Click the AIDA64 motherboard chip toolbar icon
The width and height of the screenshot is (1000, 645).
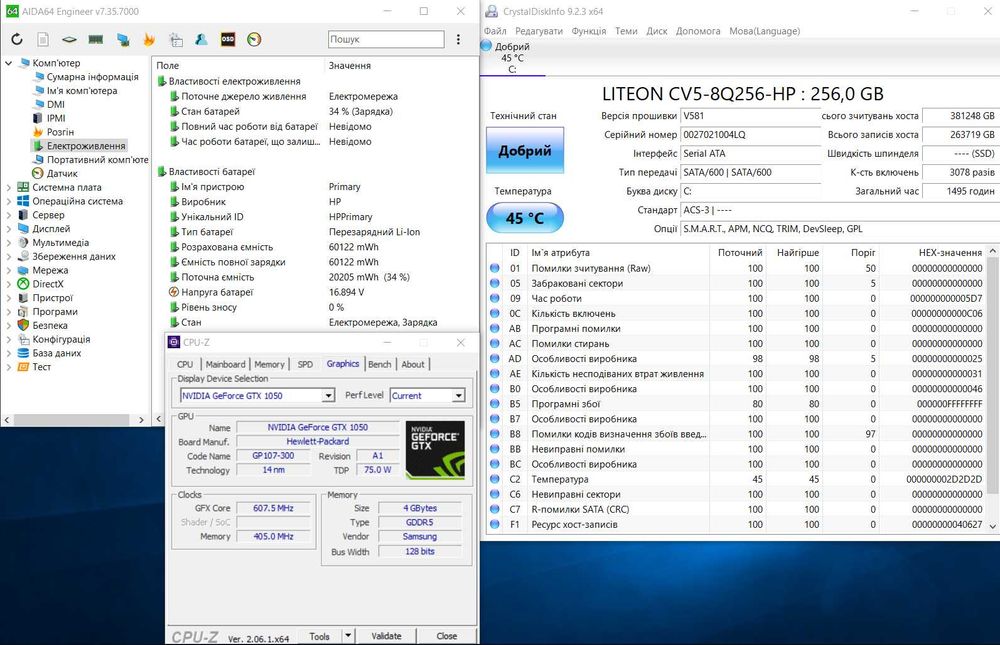pyautogui.click(x=69, y=40)
